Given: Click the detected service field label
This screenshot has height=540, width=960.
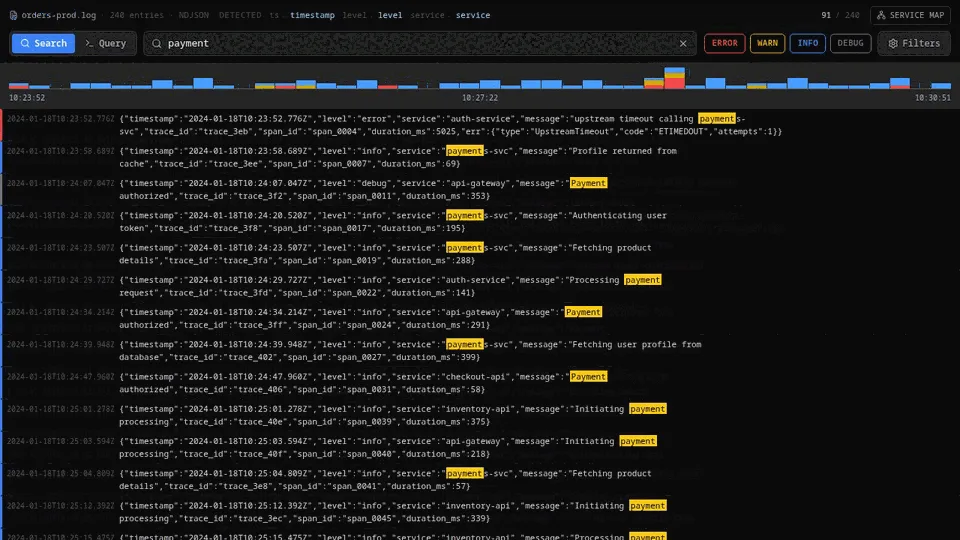Looking at the screenshot, I should [473, 15].
